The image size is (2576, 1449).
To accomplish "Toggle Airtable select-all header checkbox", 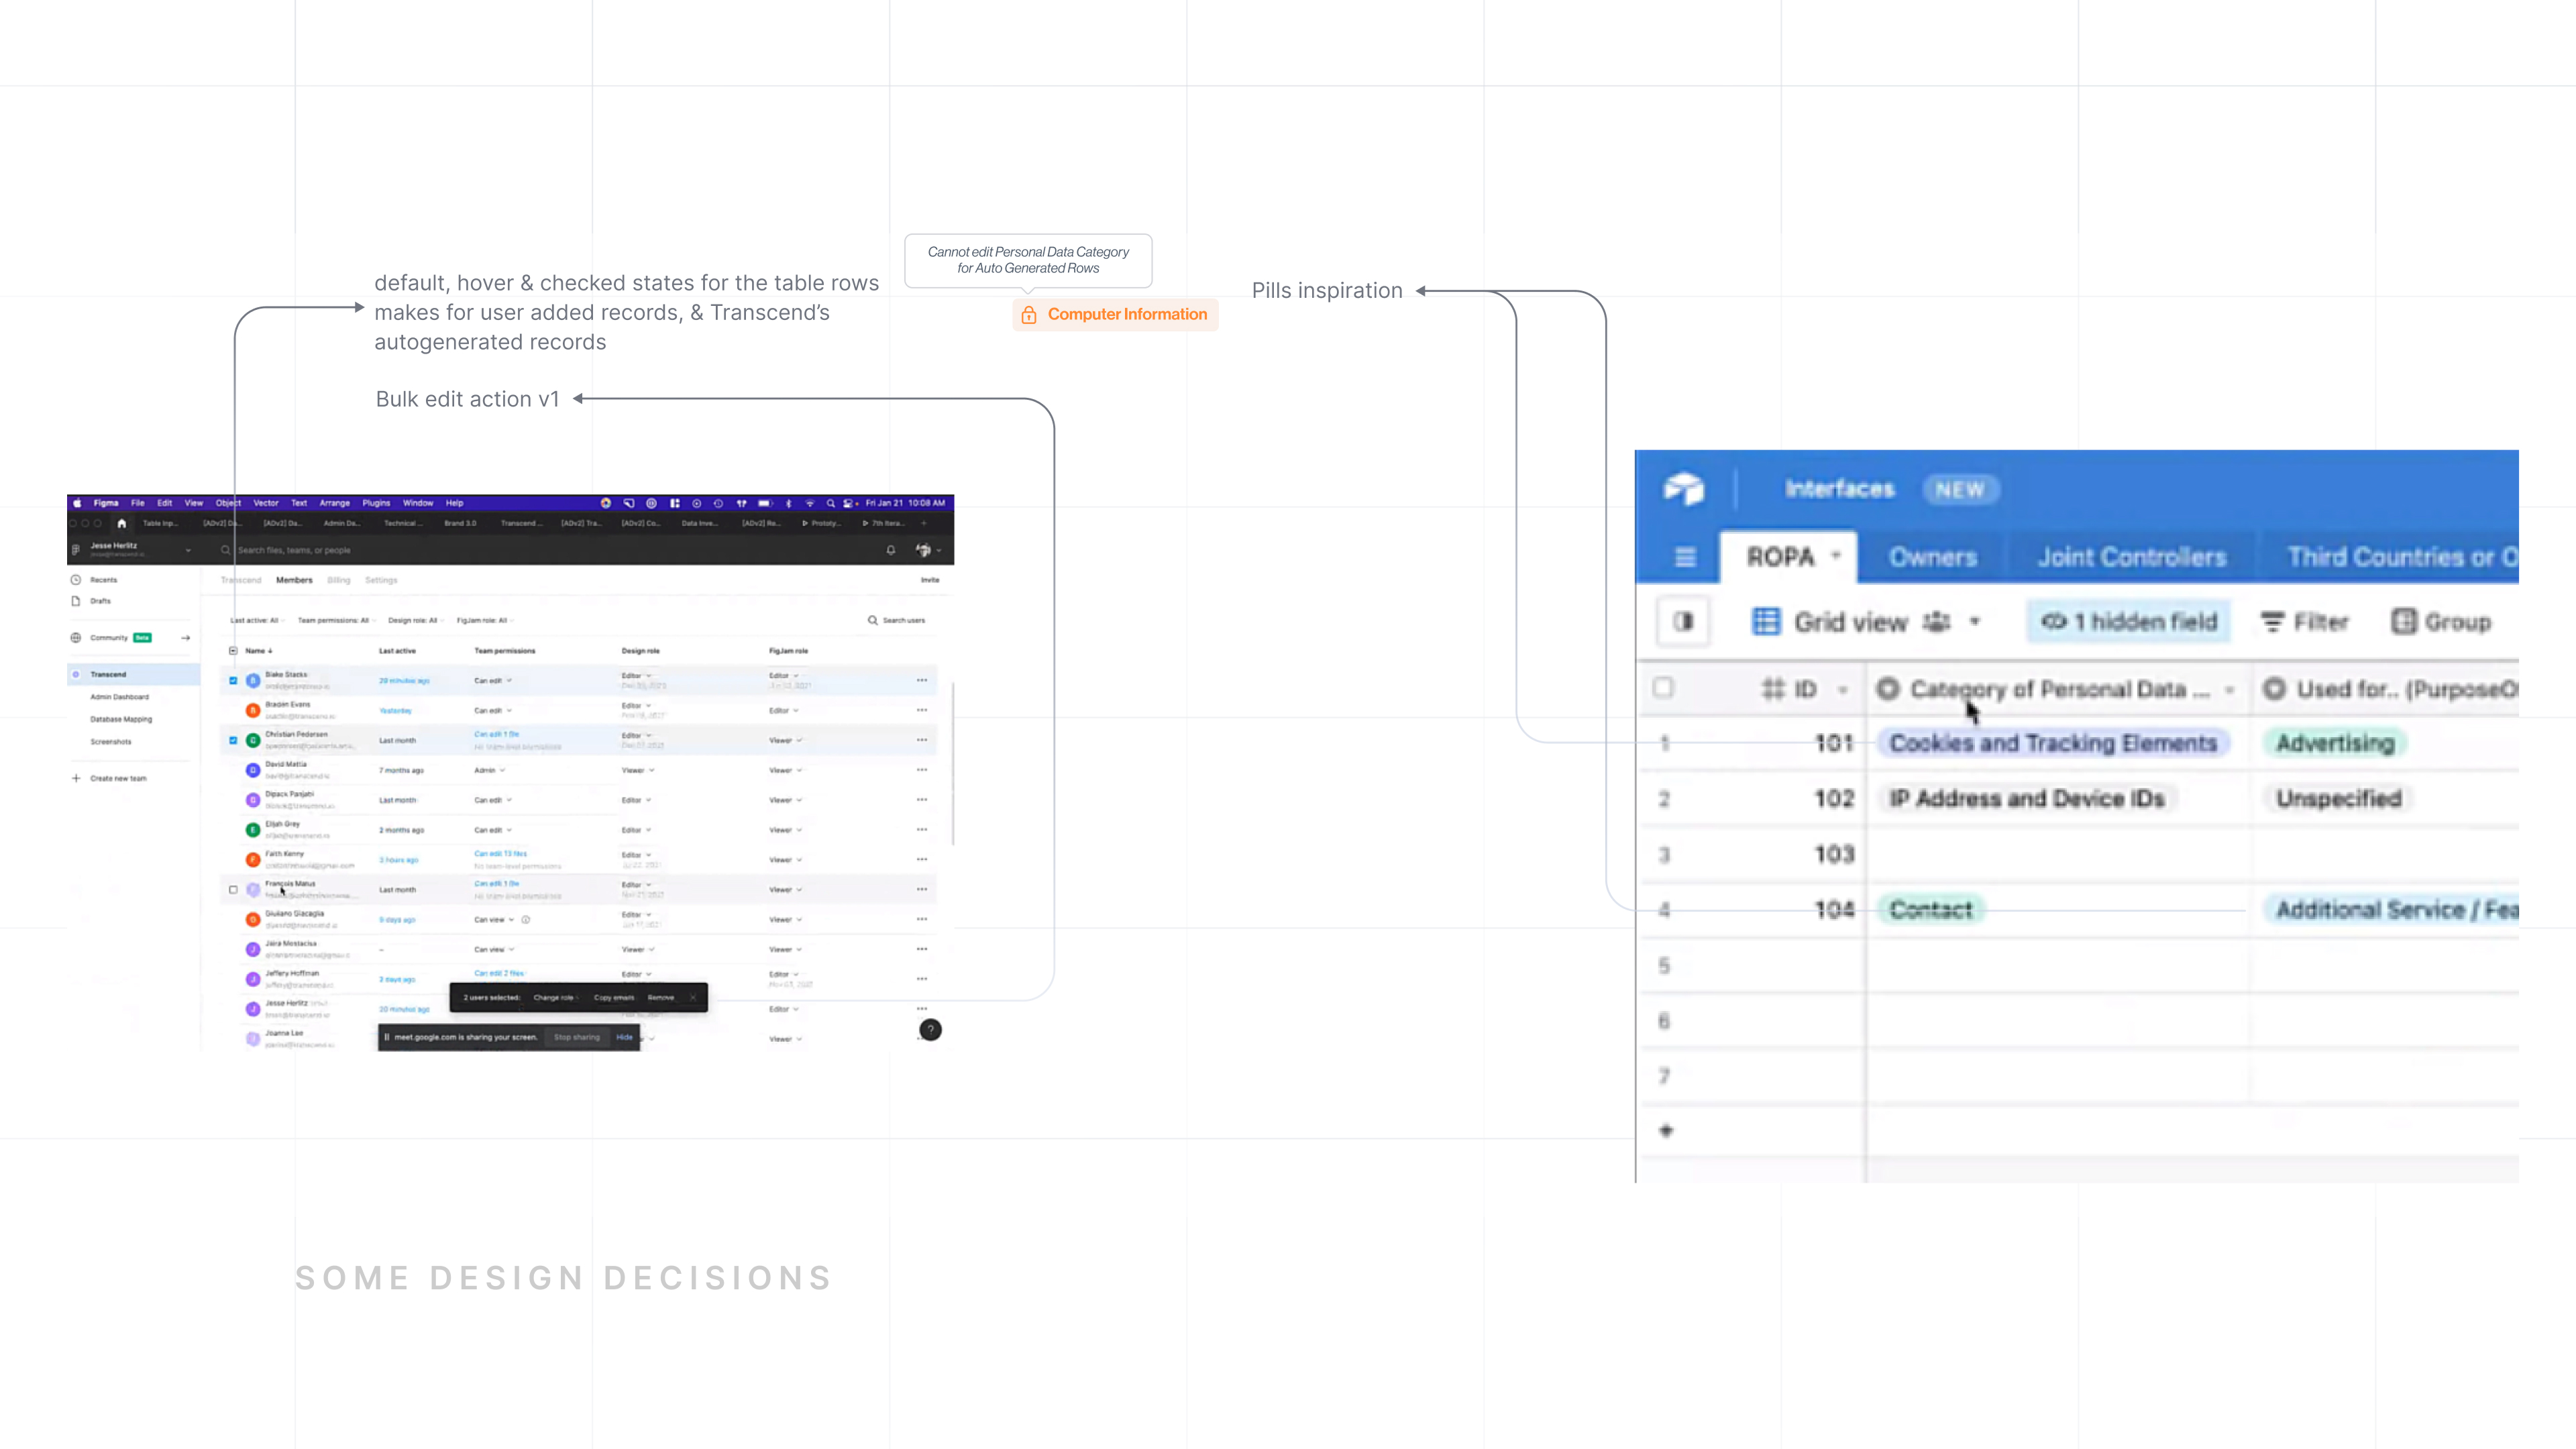I will [1663, 688].
